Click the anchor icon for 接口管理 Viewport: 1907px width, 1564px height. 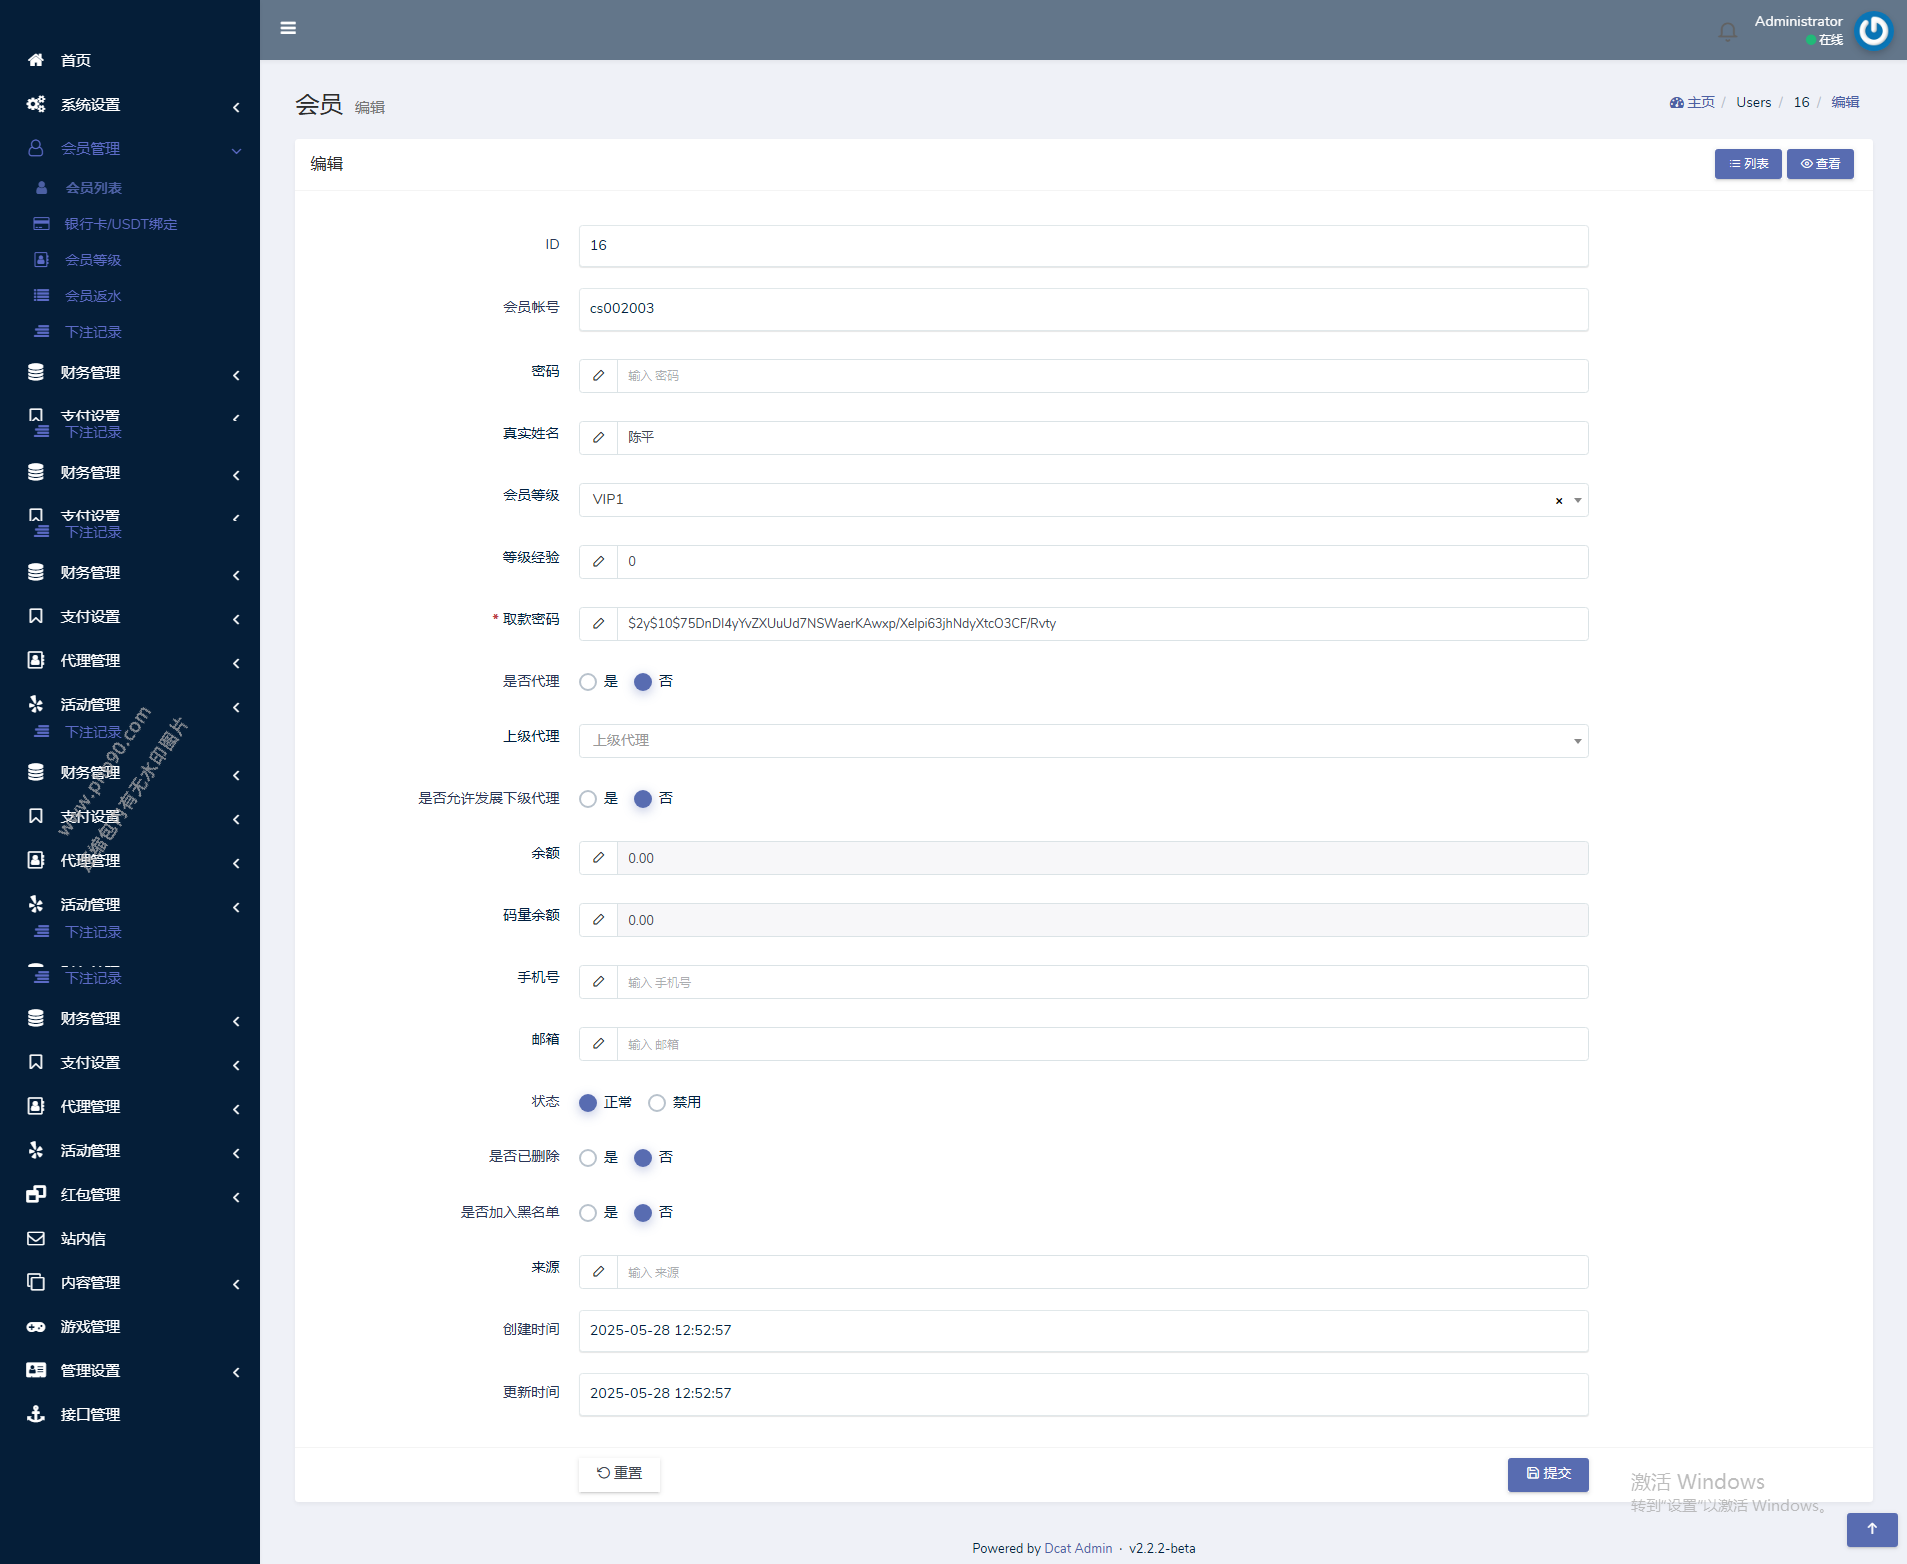(x=36, y=1414)
